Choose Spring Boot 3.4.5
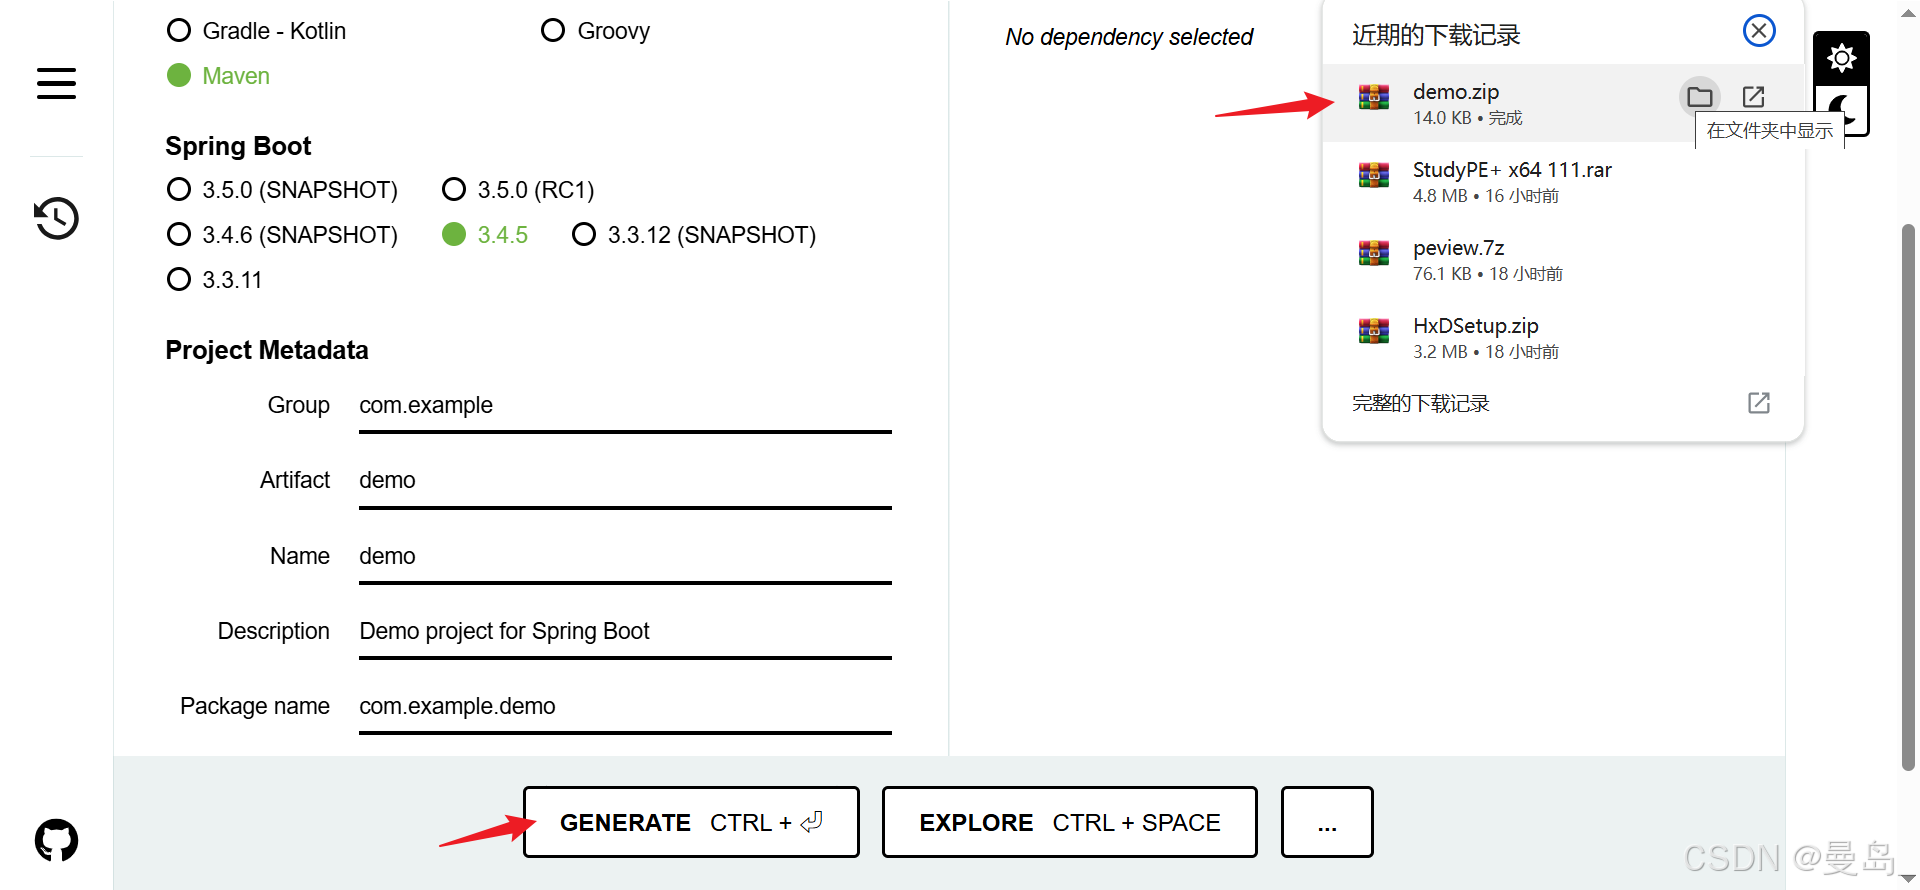Image resolution: width=1920 pixels, height=890 pixels. click(x=486, y=235)
